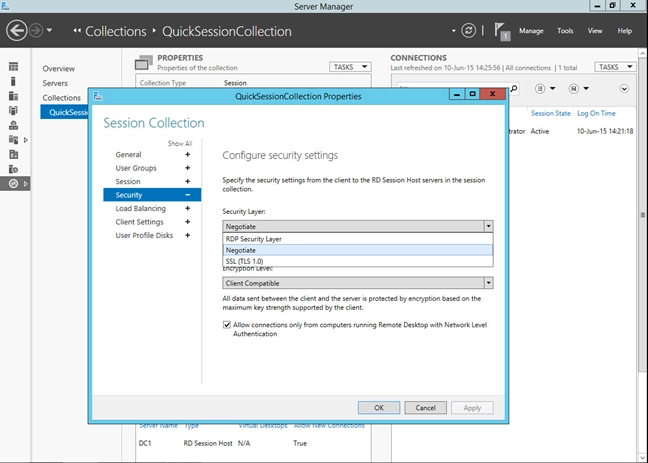The width and height of the screenshot is (648, 463).
Task: Choose SSL (TLS 1.0) option
Action: click(358, 261)
